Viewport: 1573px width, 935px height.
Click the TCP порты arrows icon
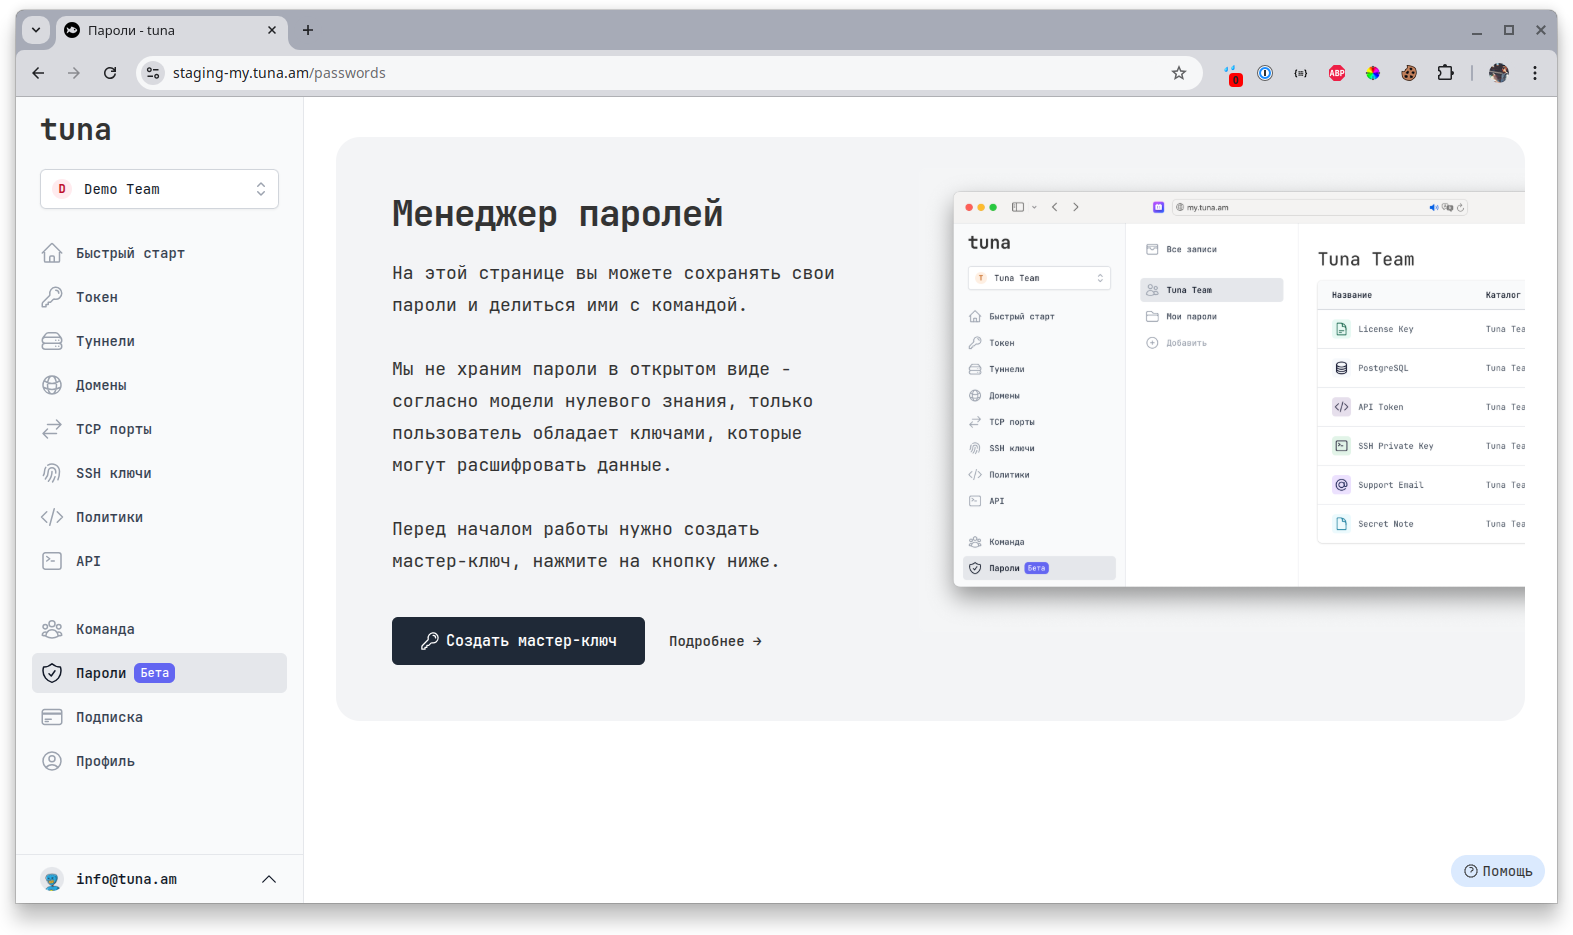(x=52, y=429)
